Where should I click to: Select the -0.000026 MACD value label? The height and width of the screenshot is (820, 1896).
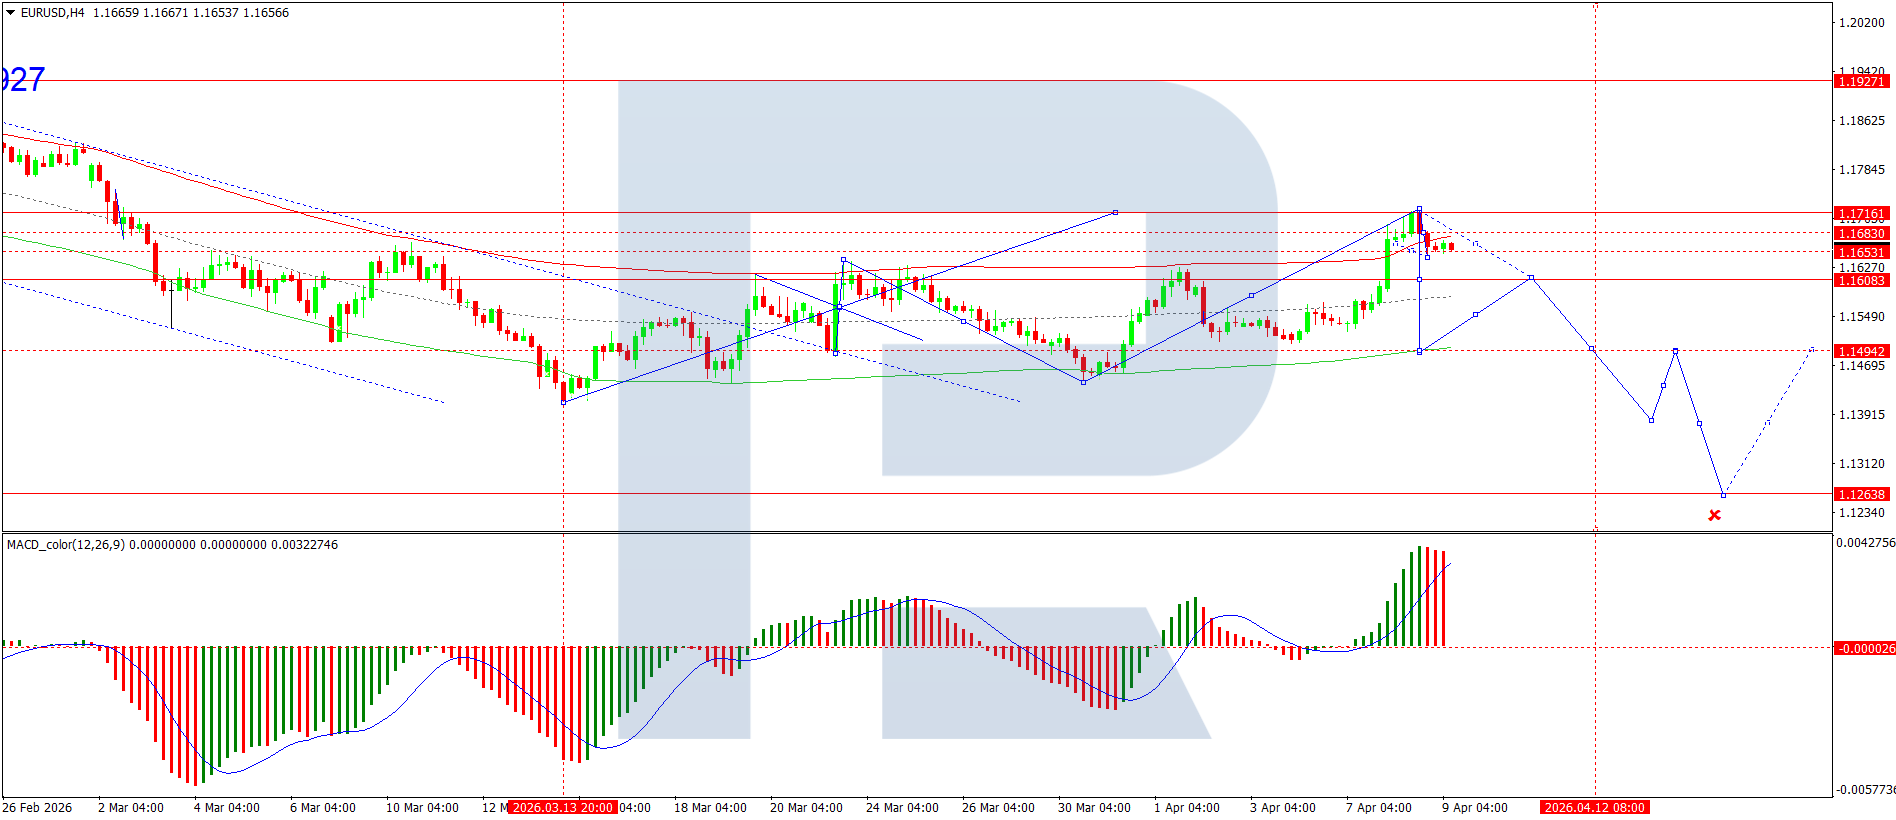(1865, 648)
